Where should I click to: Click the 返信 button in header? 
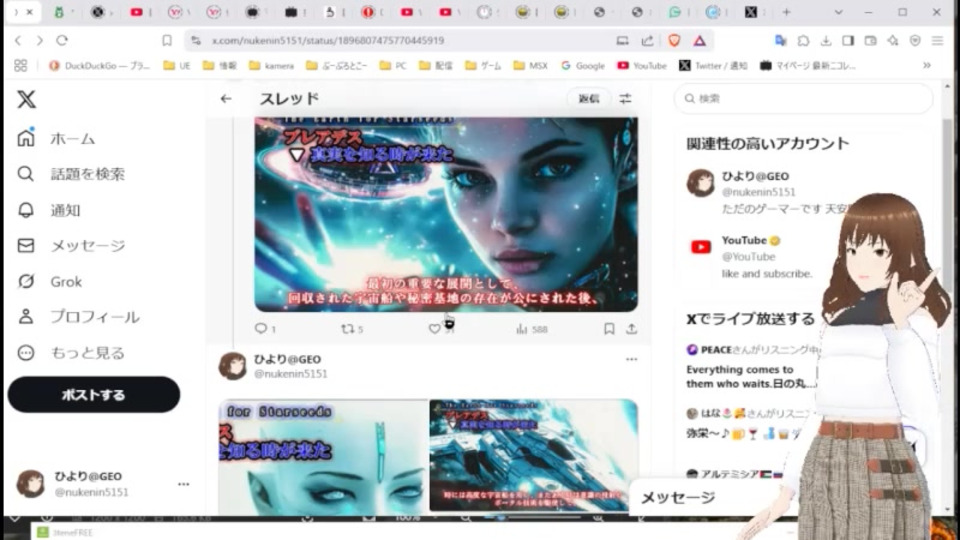588,99
